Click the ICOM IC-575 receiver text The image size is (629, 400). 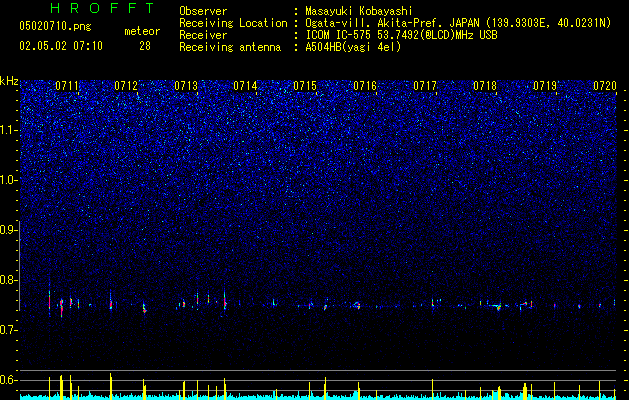401,35
